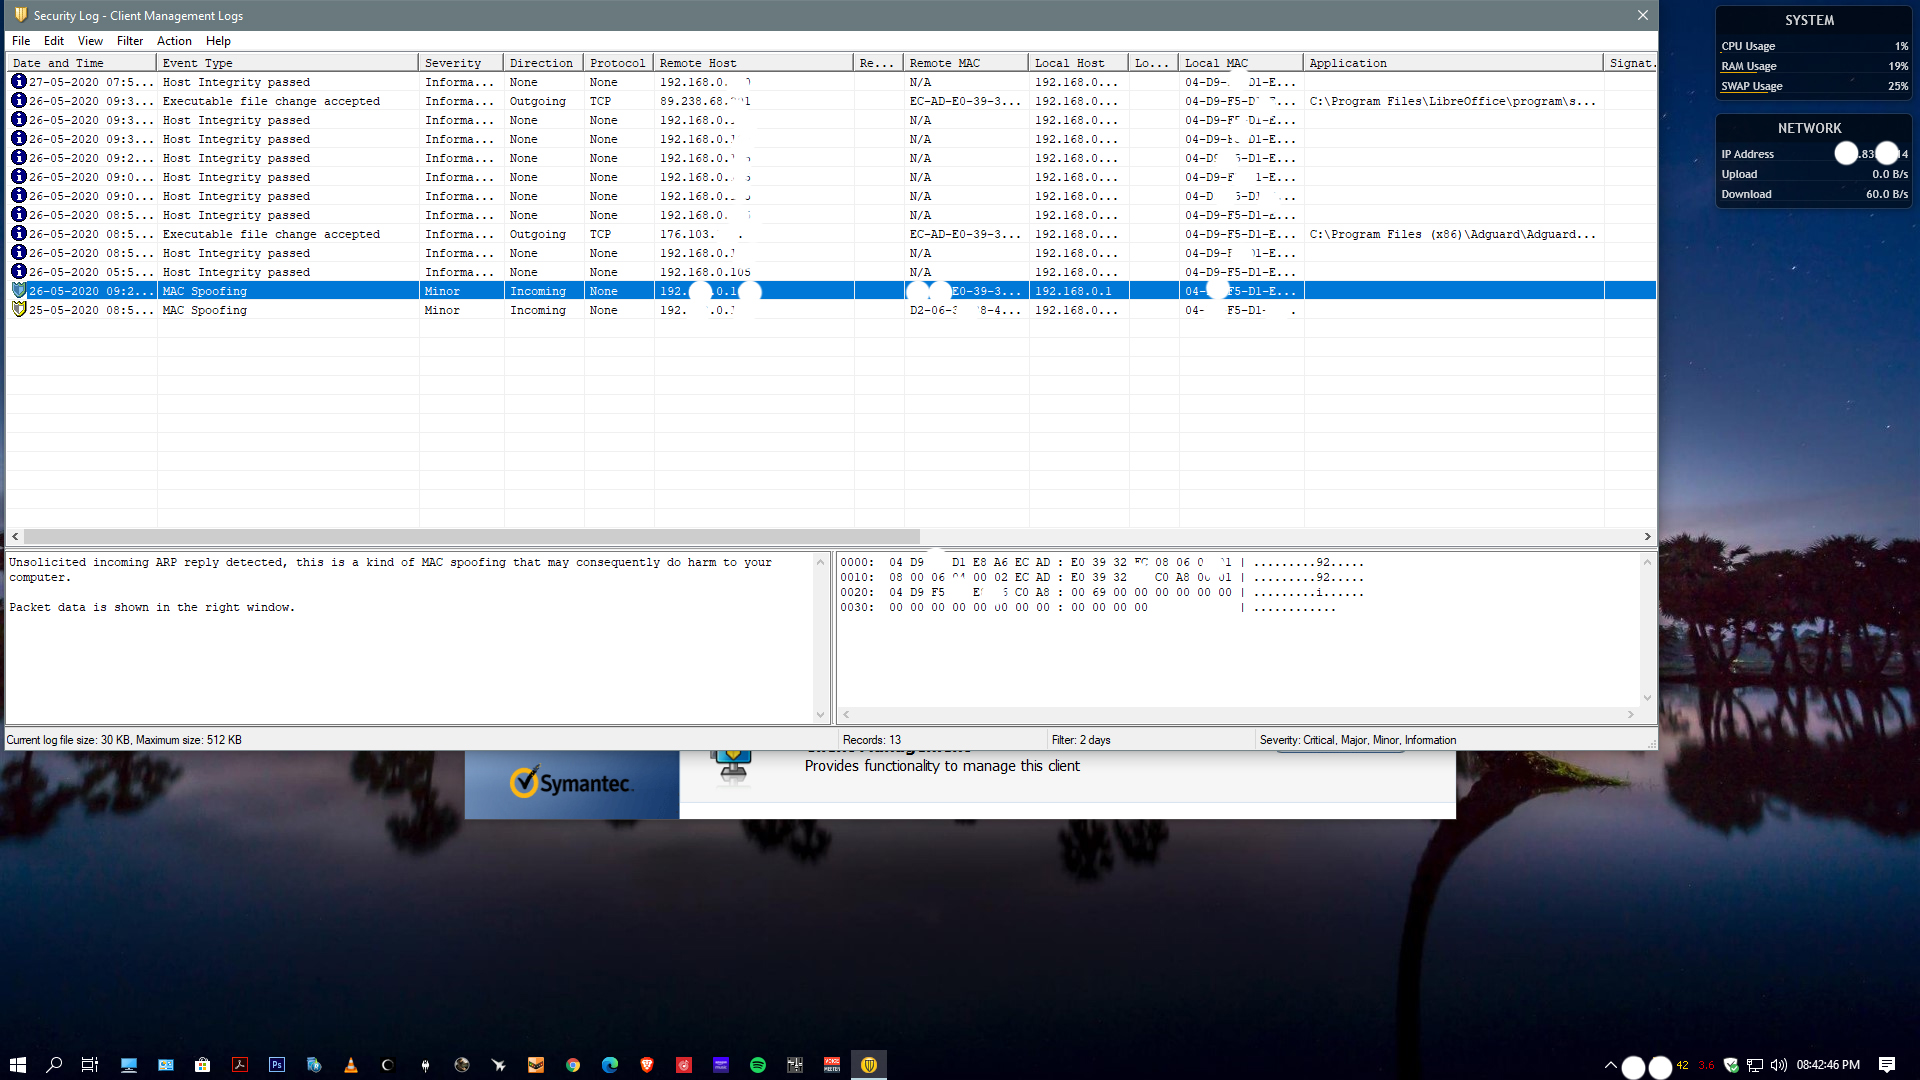Viewport: 1920px width, 1080px height.
Task: Click the Severity column header
Action: coord(453,63)
